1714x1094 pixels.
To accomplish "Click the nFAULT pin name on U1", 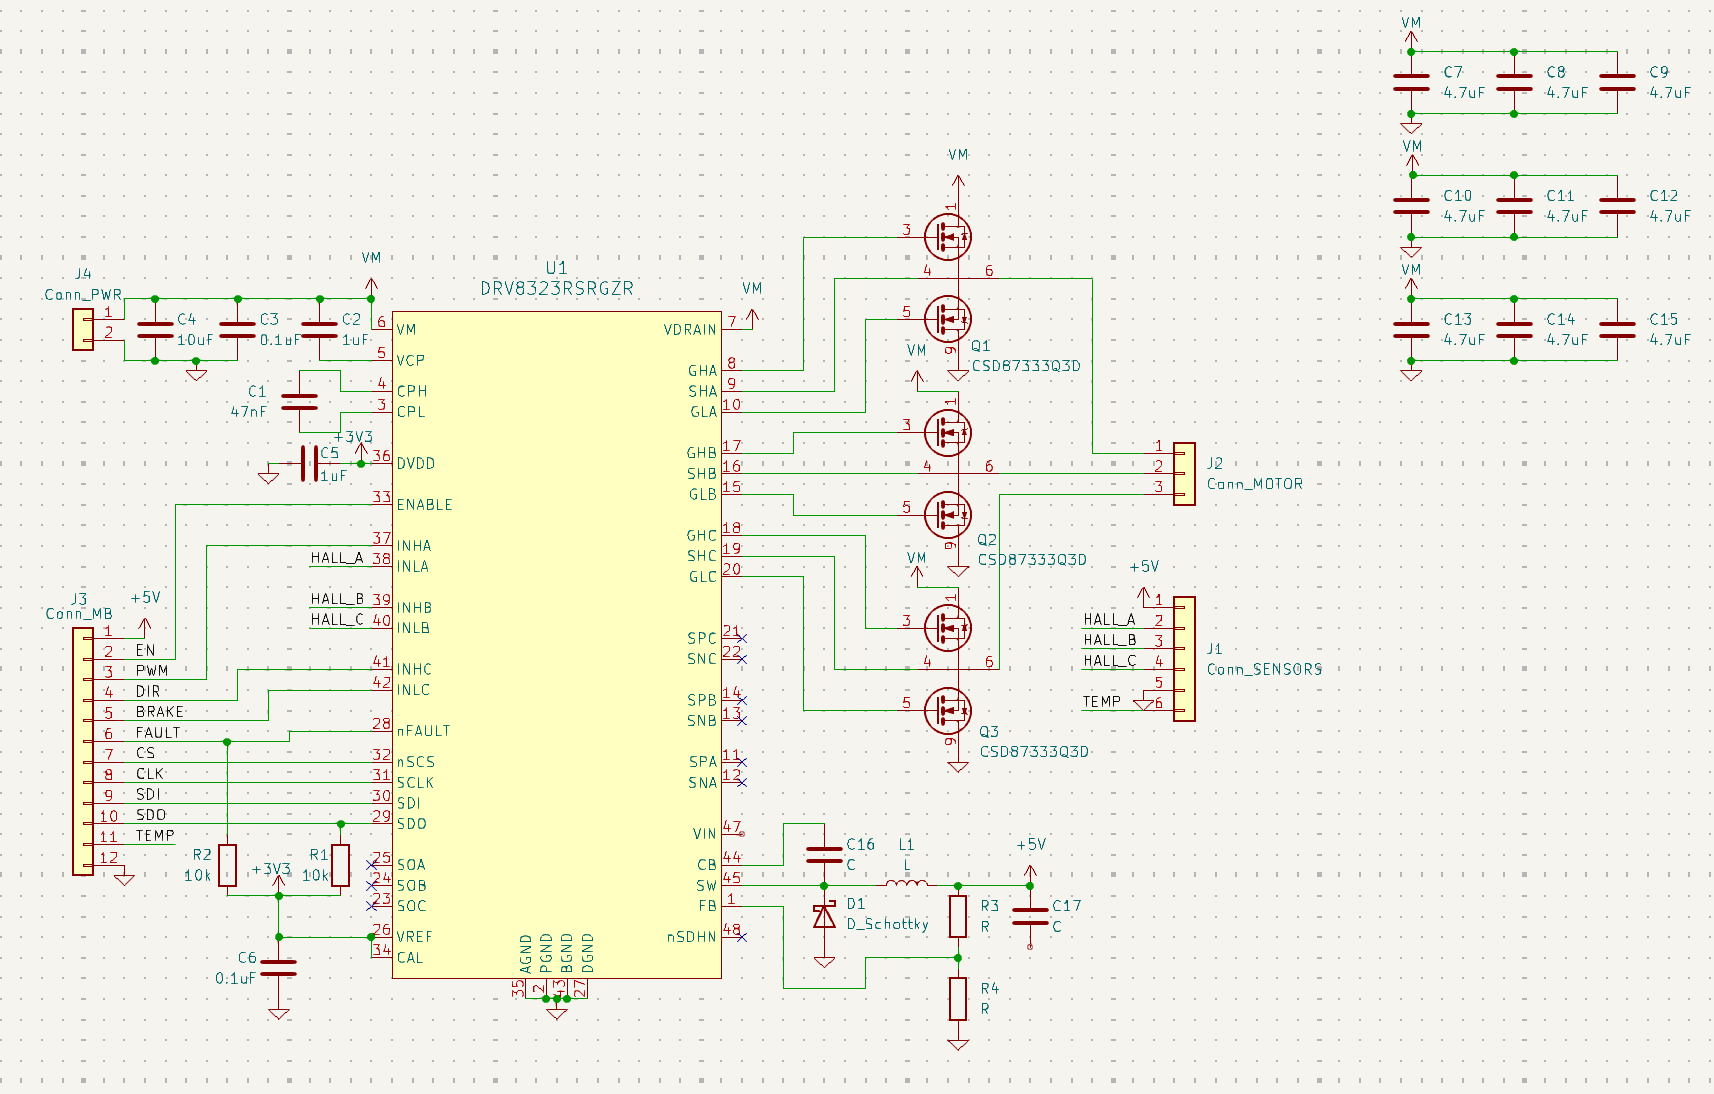I will 424,731.
